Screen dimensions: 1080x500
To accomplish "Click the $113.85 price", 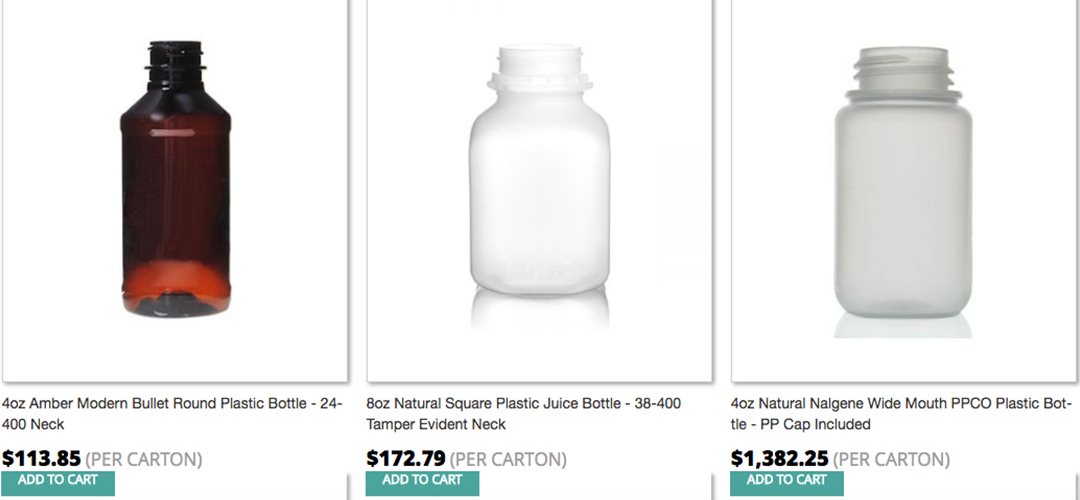I will point(41,459).
